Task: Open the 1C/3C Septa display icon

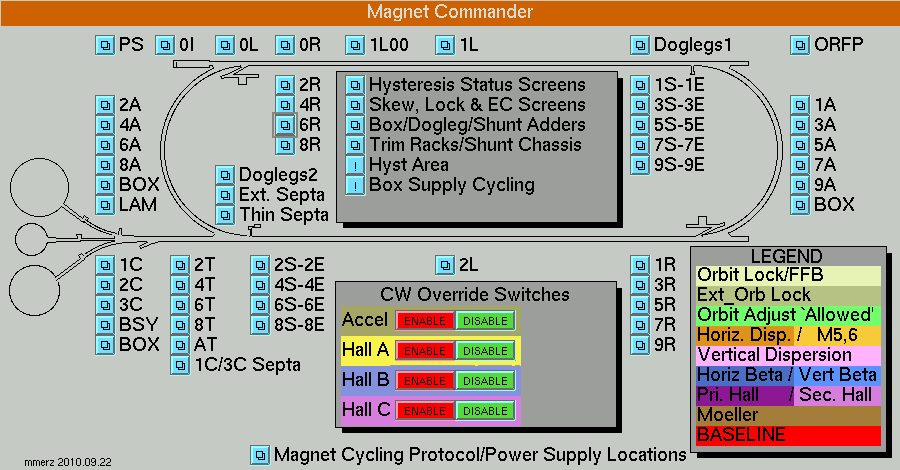Action: pos(180,365)
